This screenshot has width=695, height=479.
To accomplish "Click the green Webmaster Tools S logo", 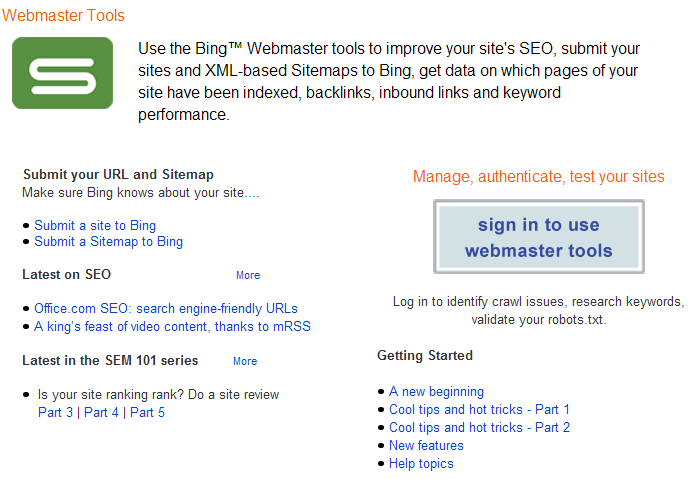I will click(62, 73).
